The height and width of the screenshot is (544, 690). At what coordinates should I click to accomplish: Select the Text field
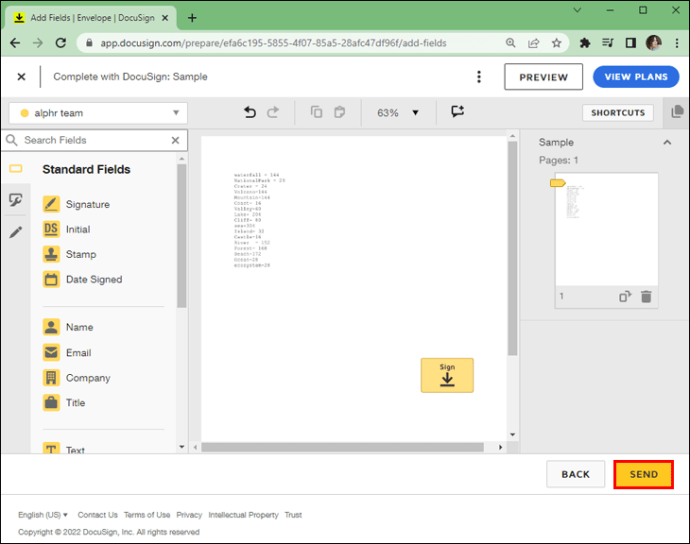pos(64,449)
